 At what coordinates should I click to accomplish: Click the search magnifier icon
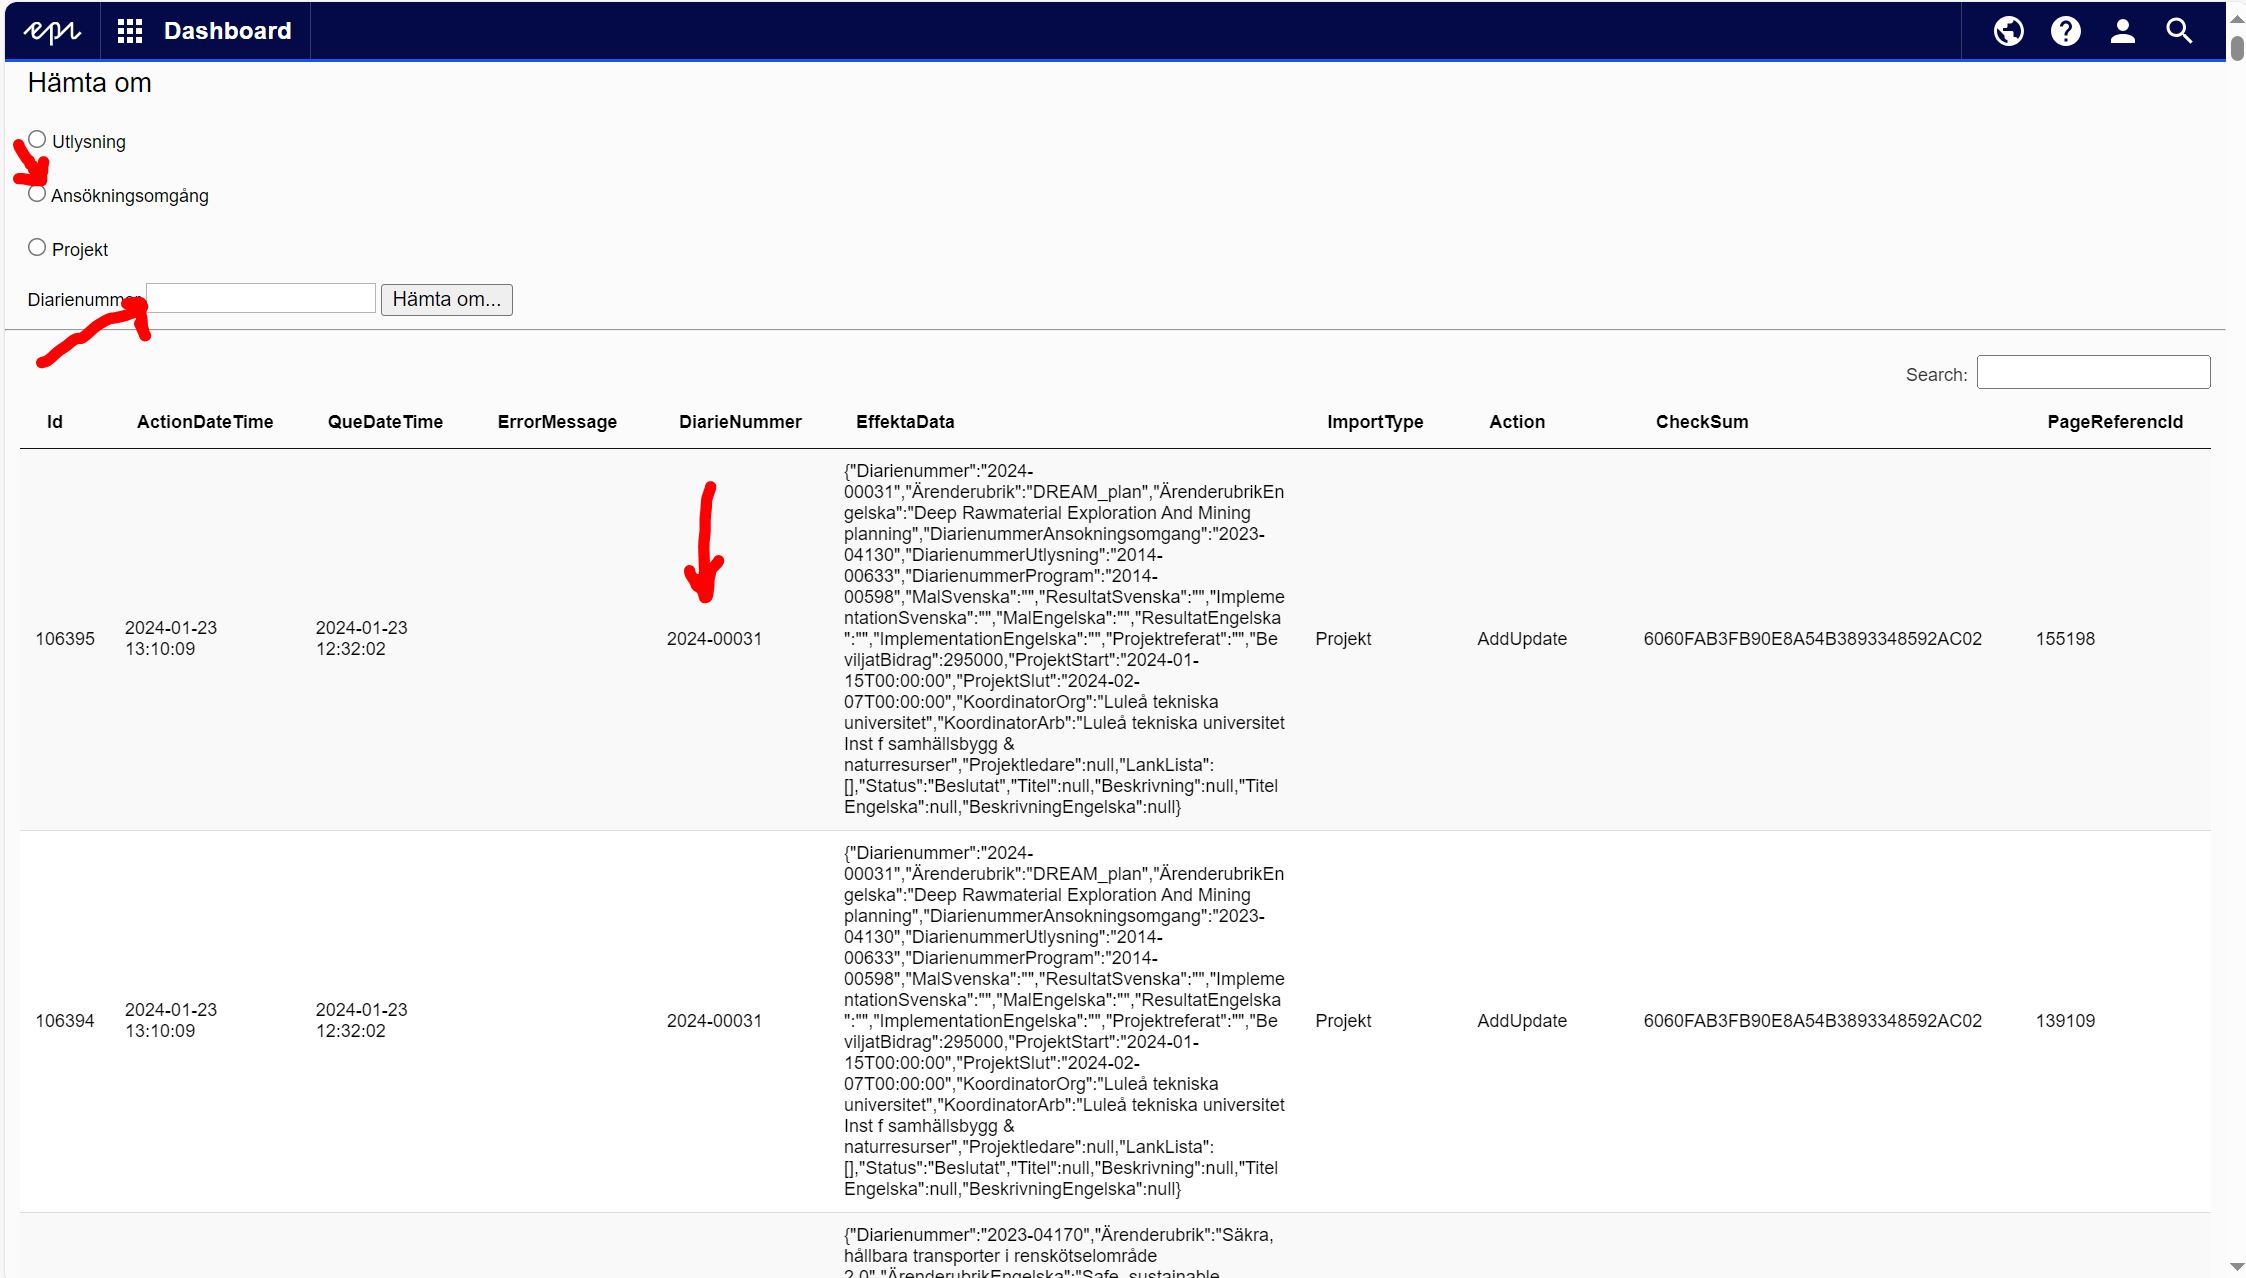pyautogui.click(x=2179, y=31)
